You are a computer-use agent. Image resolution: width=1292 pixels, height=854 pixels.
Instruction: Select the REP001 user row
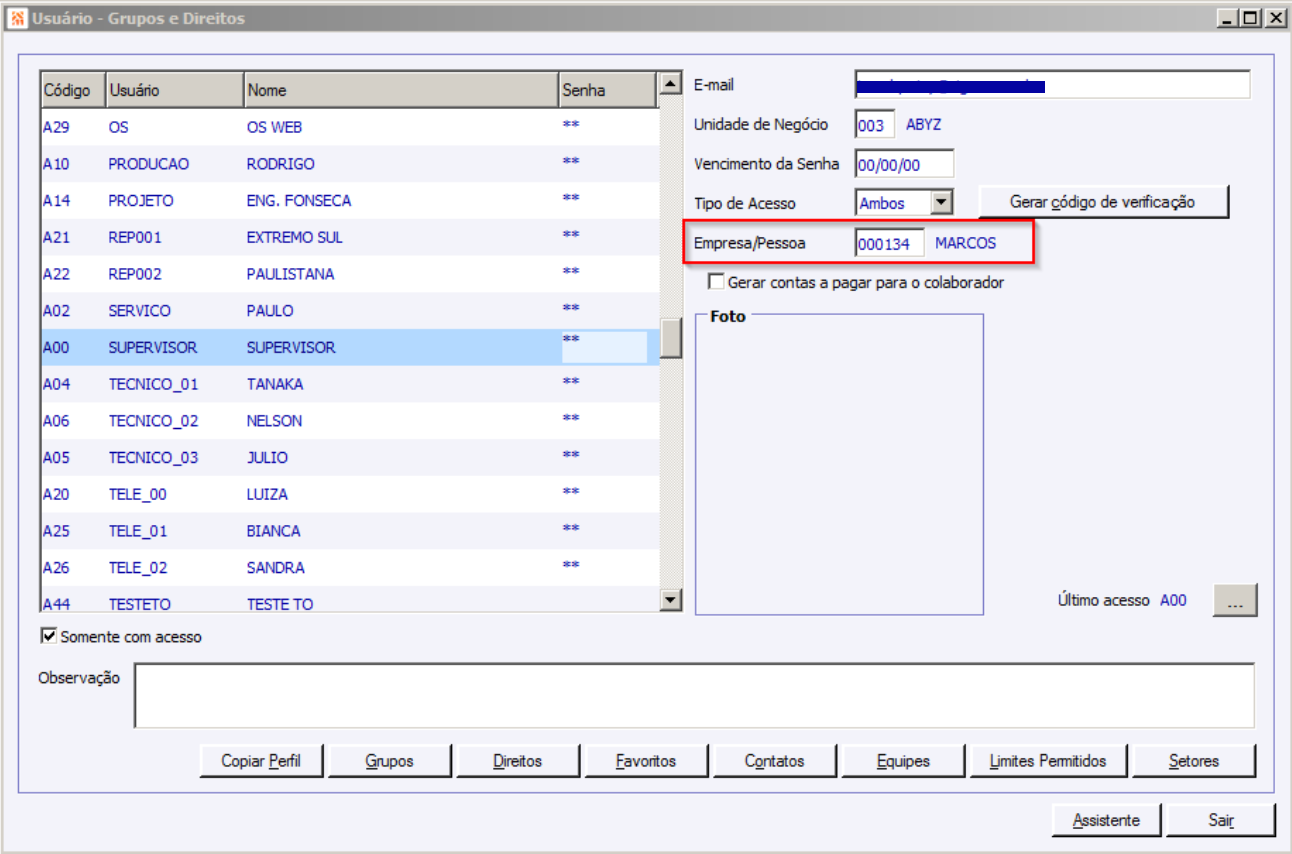(350, 238)
